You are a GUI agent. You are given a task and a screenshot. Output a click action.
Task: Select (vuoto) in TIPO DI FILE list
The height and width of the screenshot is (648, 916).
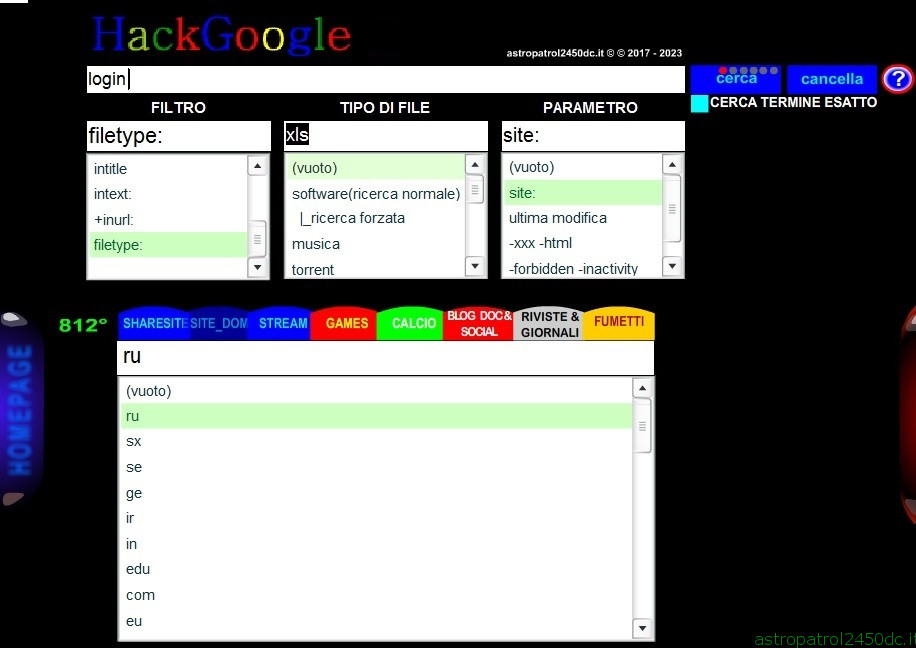[376, 168]
